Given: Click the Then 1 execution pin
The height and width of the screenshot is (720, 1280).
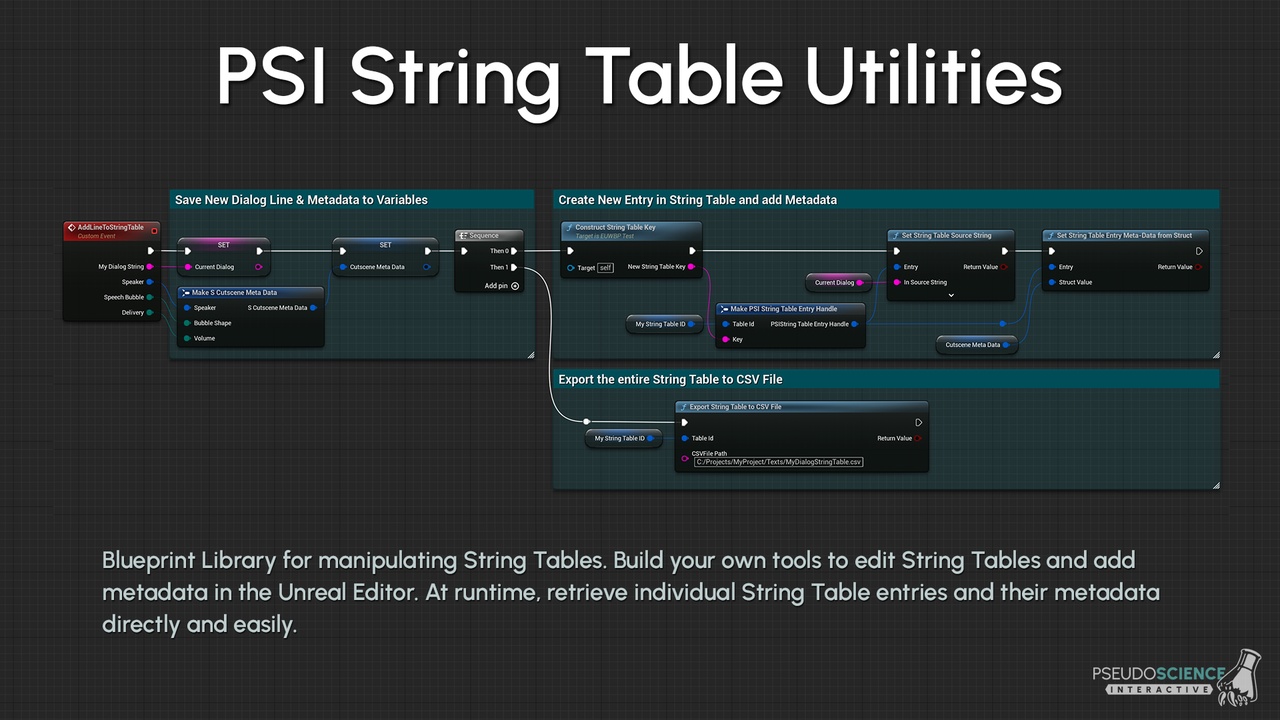Looking at the screenshot, I should (515, 267).
